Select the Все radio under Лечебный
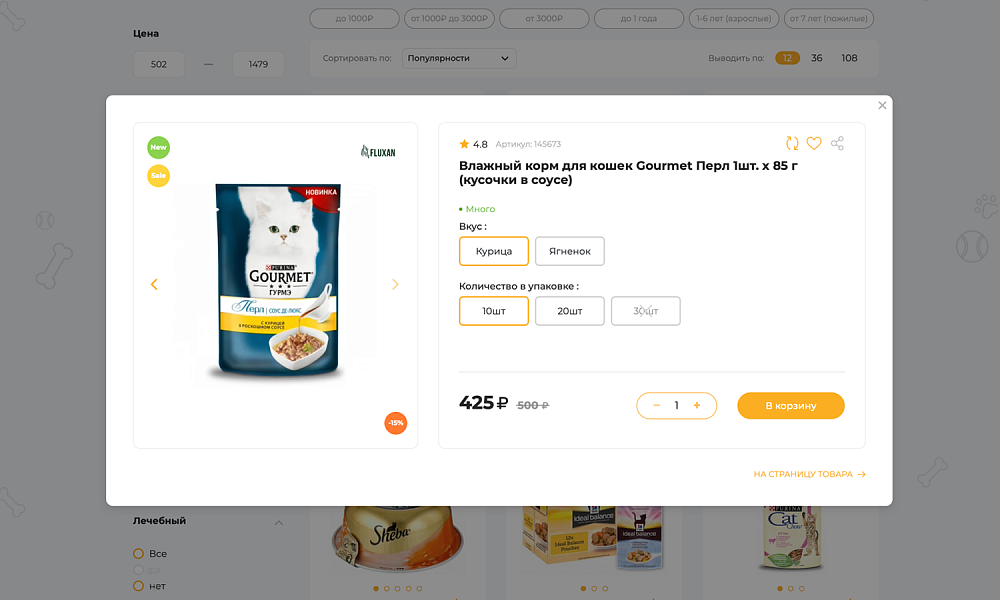The width and height of the screenshot is (1000, 600). [x=137, y=553]
